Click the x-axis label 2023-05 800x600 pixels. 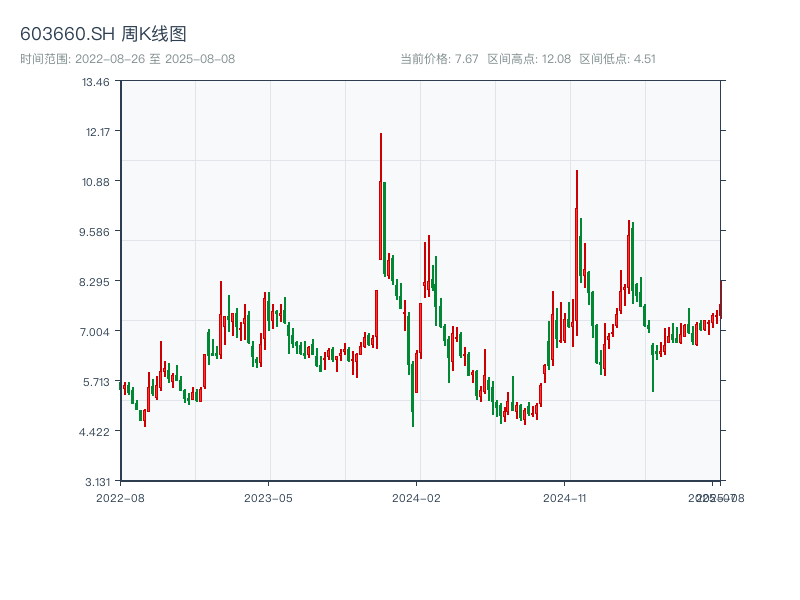(268, 498)
